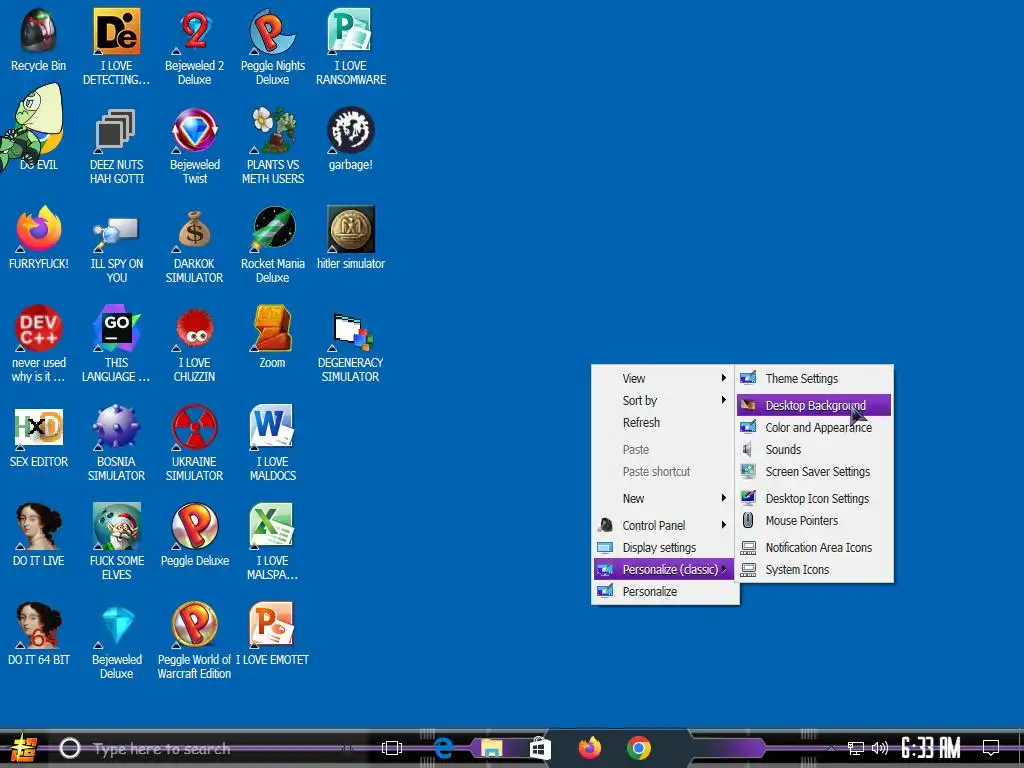Open Notification Area Icons

pyautogui.click(x=814, y=547)
